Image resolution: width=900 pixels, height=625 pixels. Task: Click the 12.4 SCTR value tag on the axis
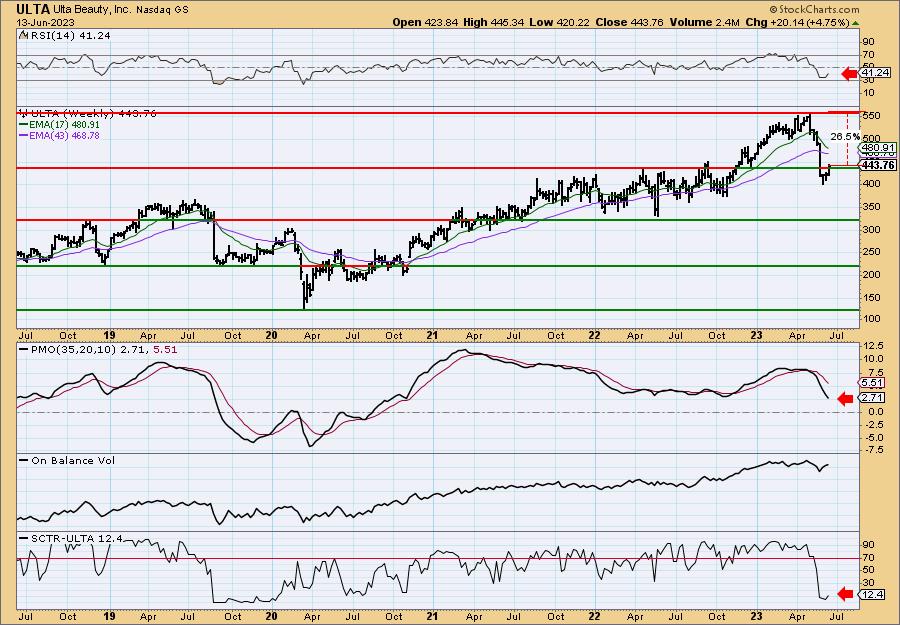(x=872, y=595)
